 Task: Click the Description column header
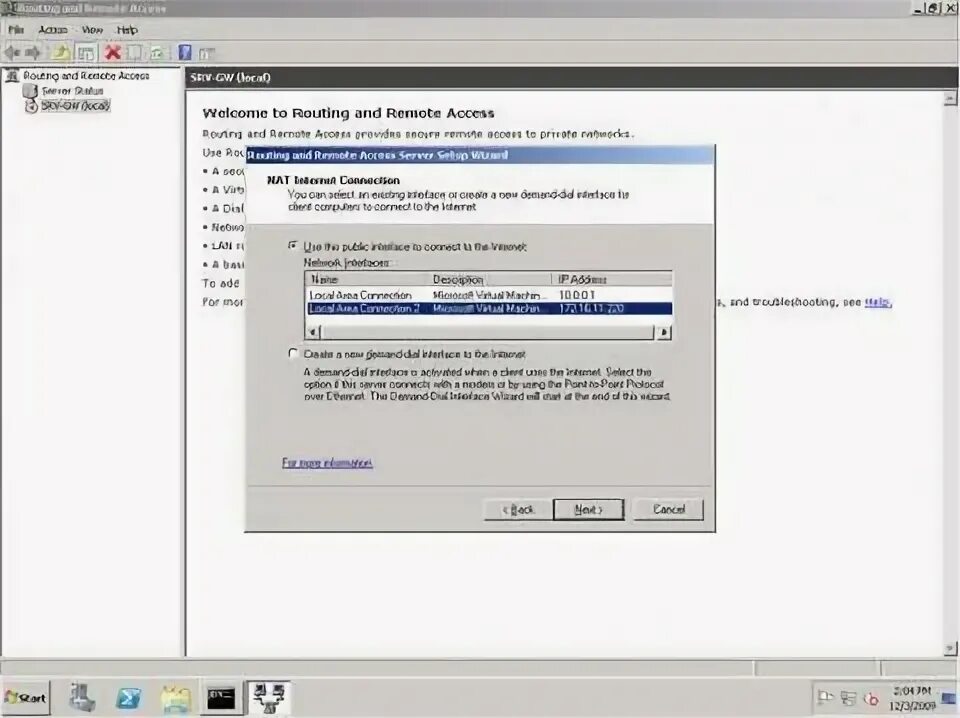490,279
